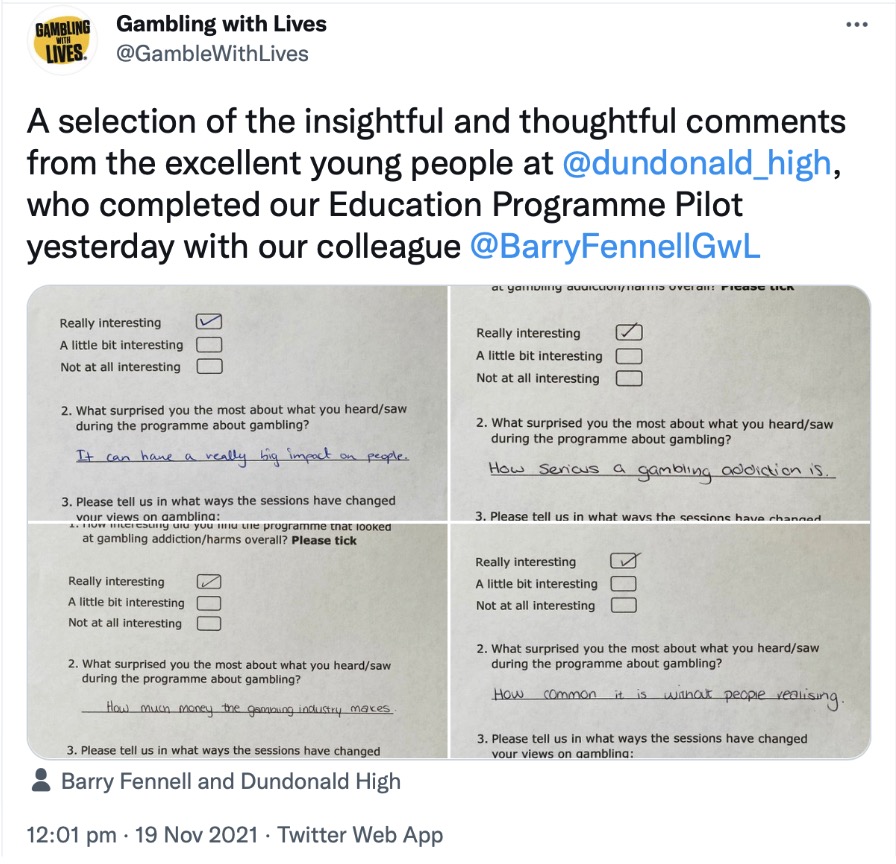Viewport: 896px width, 864px height.
Task: Click question 2 text in the top-right photo
Action: point(662,431)
